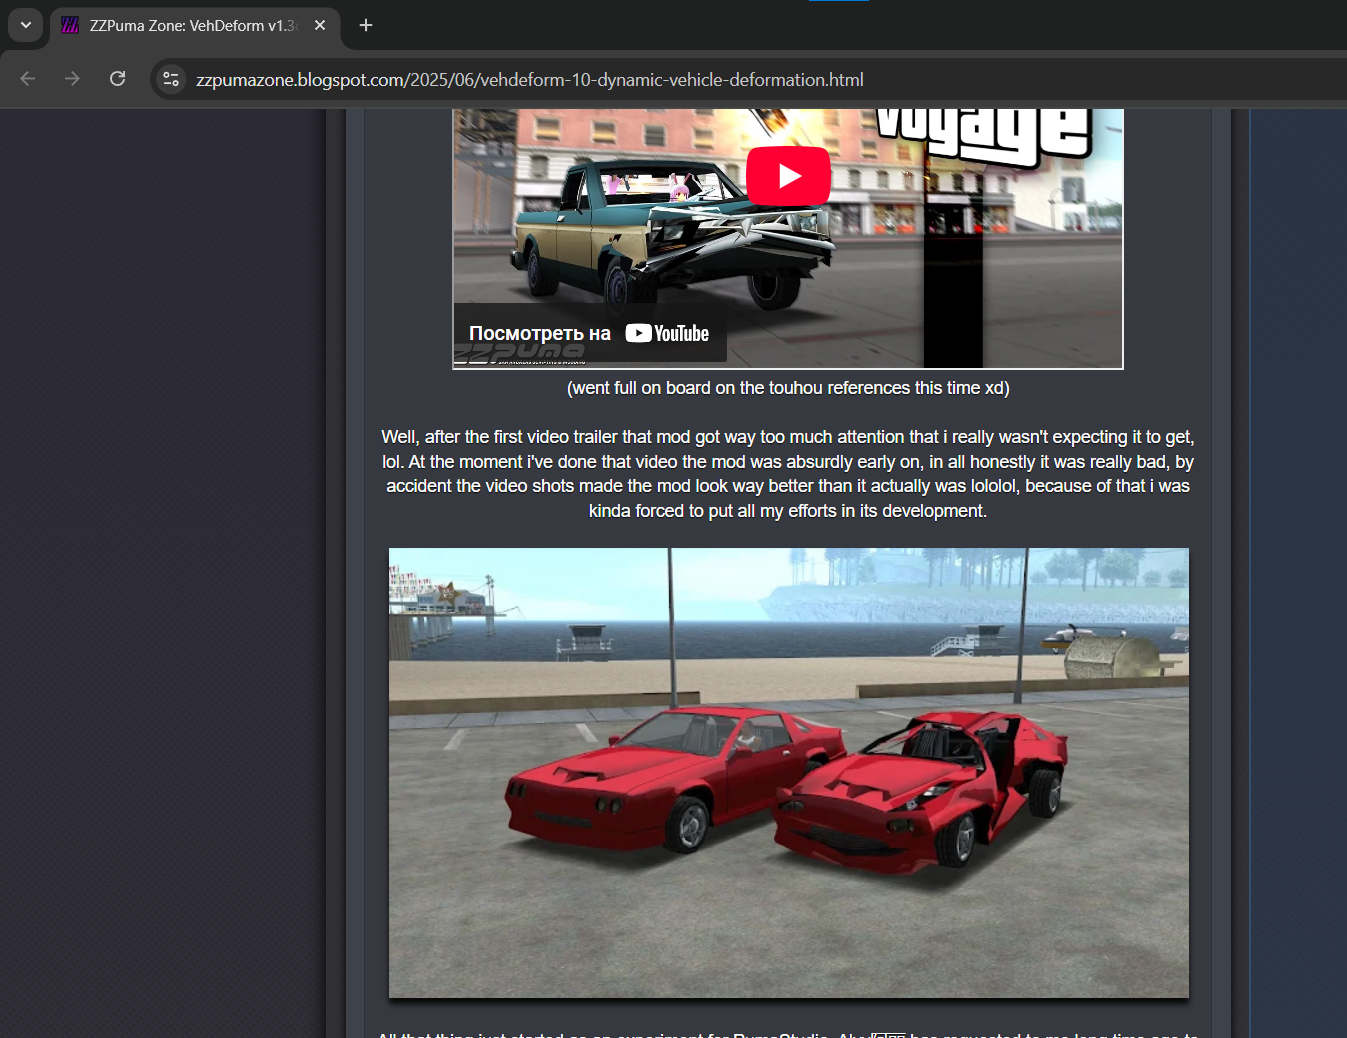Click the paragraph line starting "Well, after the first"
The width and height of the screenshot is (1347, 1038).
point(788,437)
